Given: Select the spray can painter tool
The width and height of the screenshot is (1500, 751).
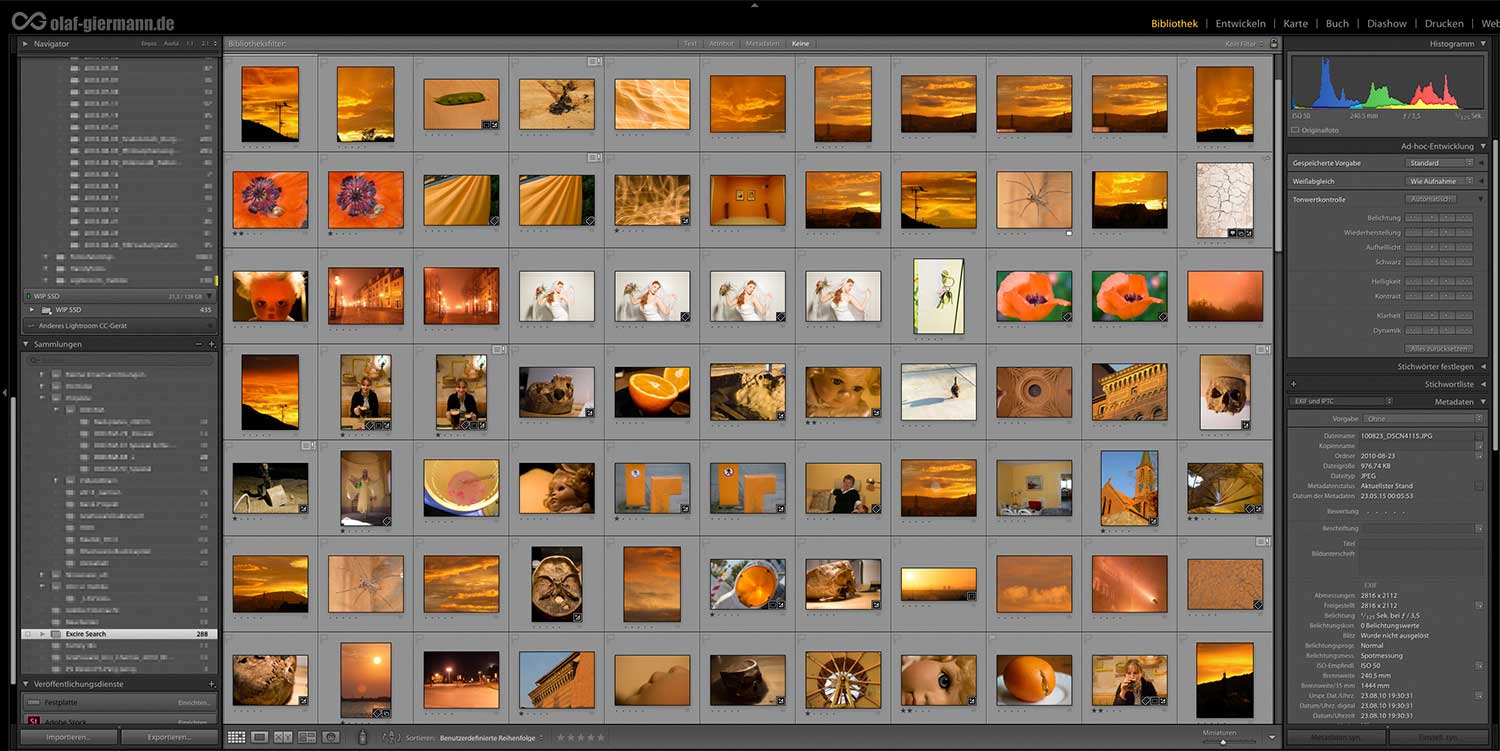Looking at the screenshot, I should [361, 737].
